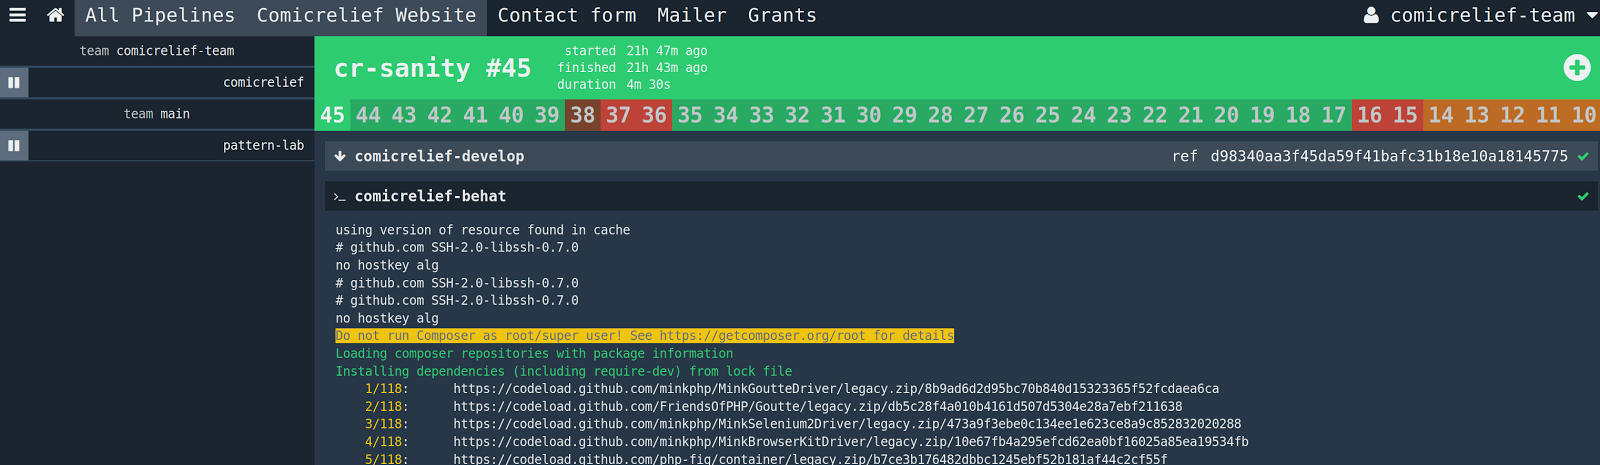
Task: Click the comicrelief-develop down-arrow icon
Action: (x=340, y=156)
